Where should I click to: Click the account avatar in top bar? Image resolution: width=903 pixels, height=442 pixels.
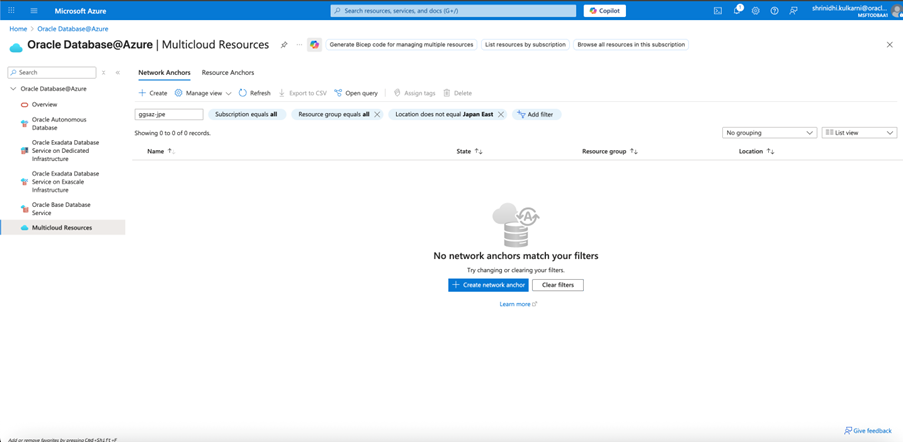pos(897,11)
